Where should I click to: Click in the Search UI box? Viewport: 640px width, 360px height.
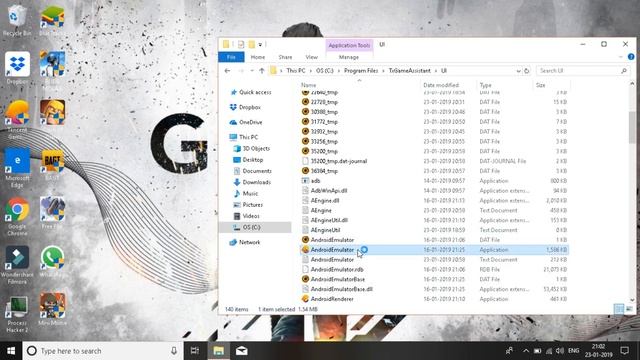(583, 71)
